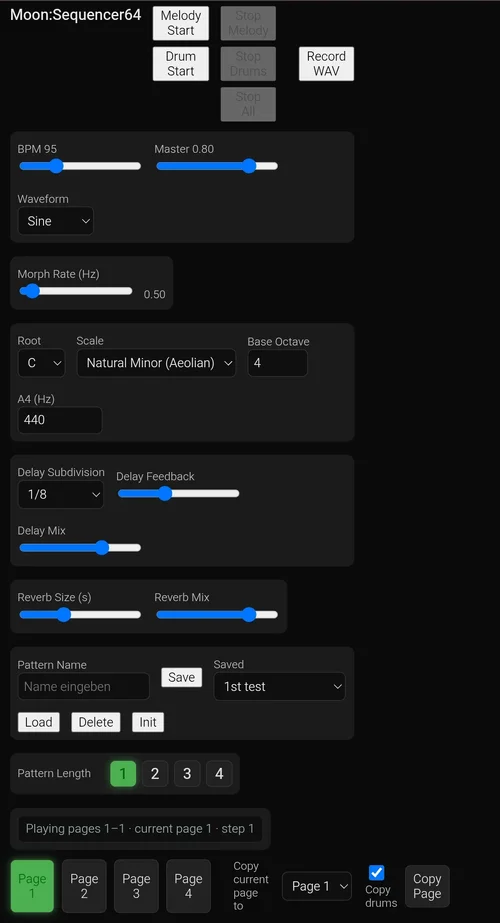Click the Delete pattern button
The width and height of the screenshot is (500, 923).
(96, 722)
